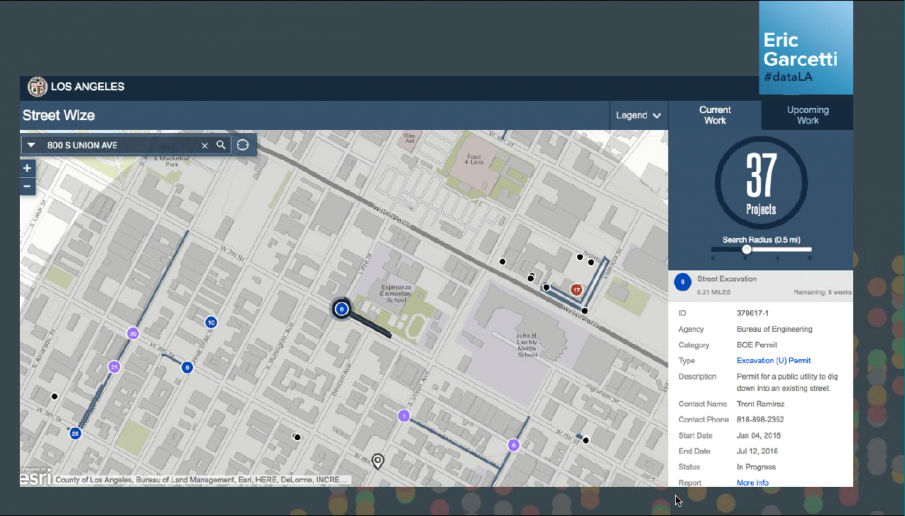
Task: Click the BOE Permit category value
Action: point(757,345)
